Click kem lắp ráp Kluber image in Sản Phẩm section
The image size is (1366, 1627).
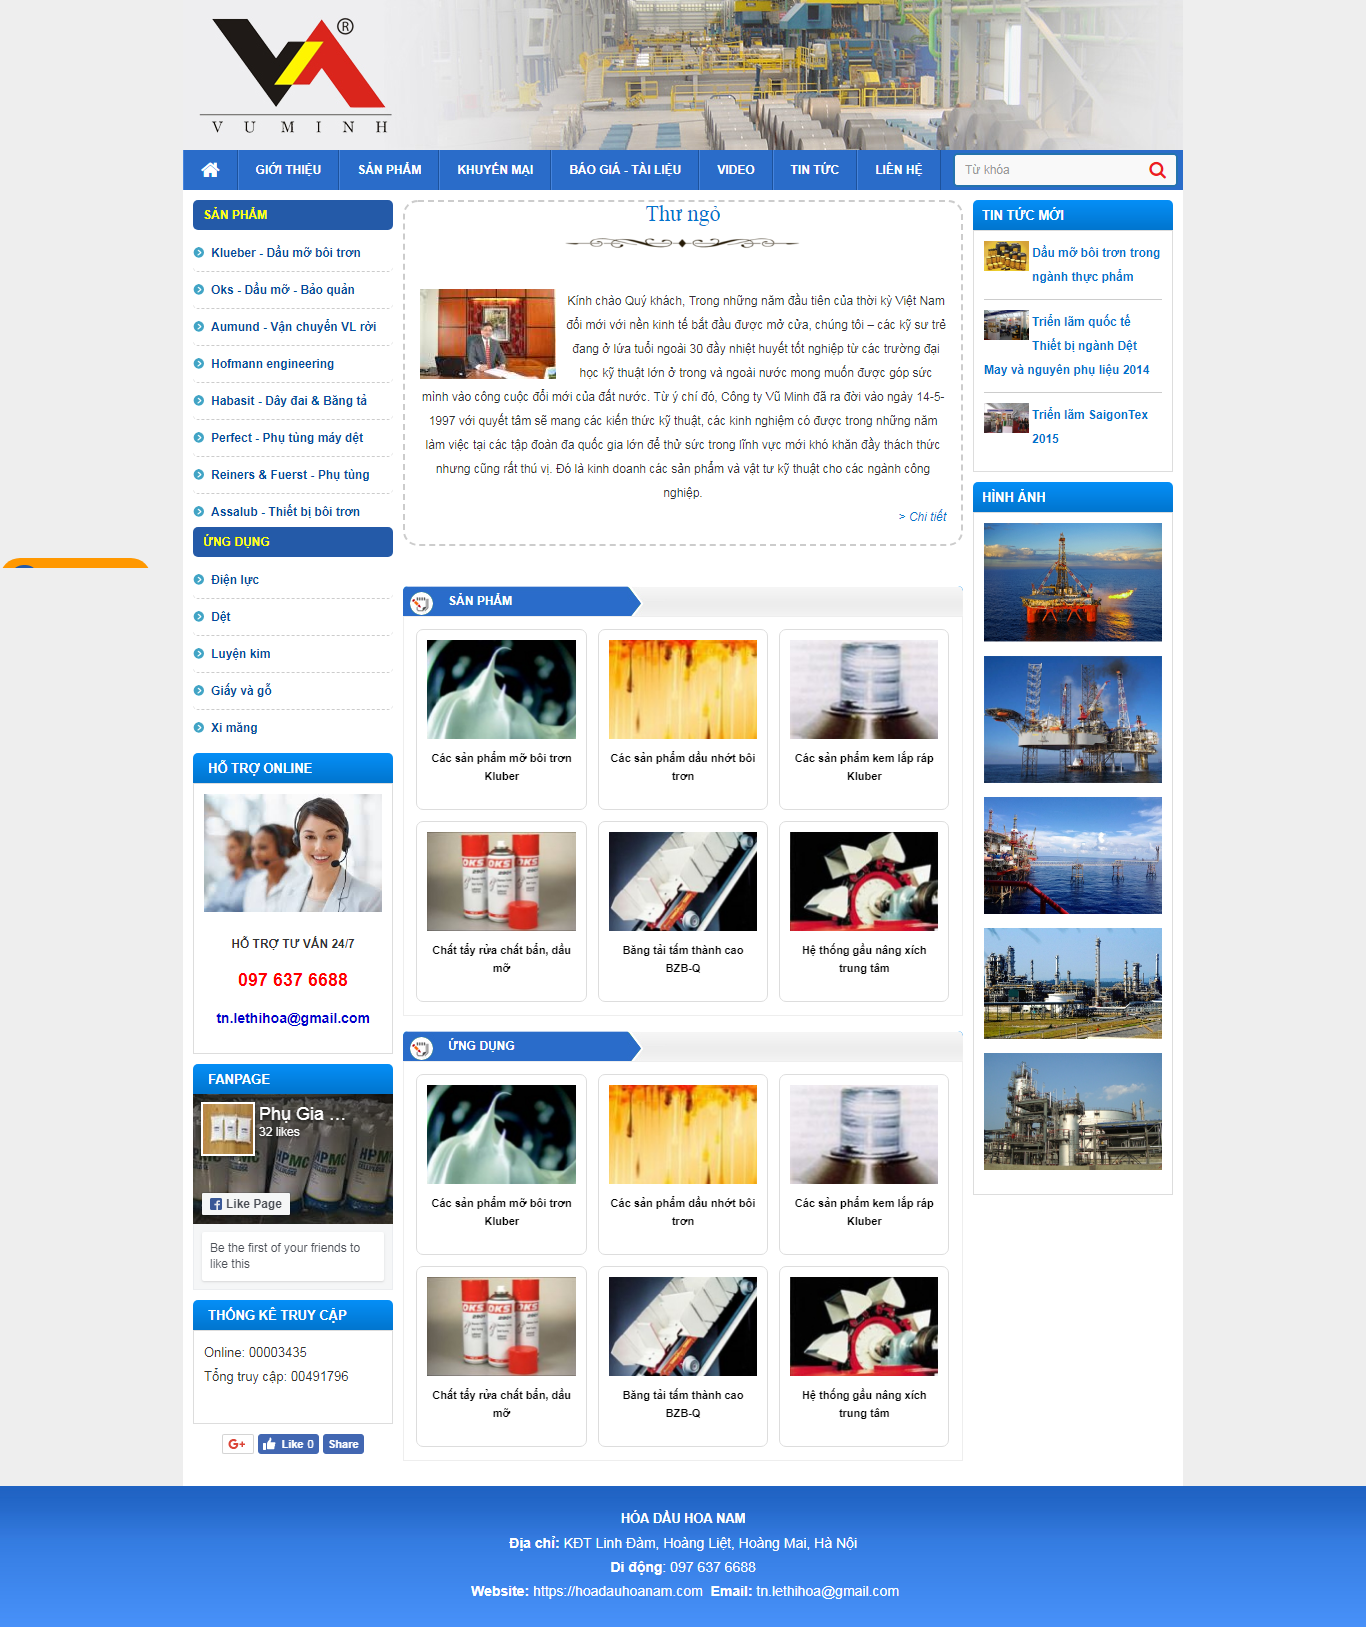tap(864, 689)
